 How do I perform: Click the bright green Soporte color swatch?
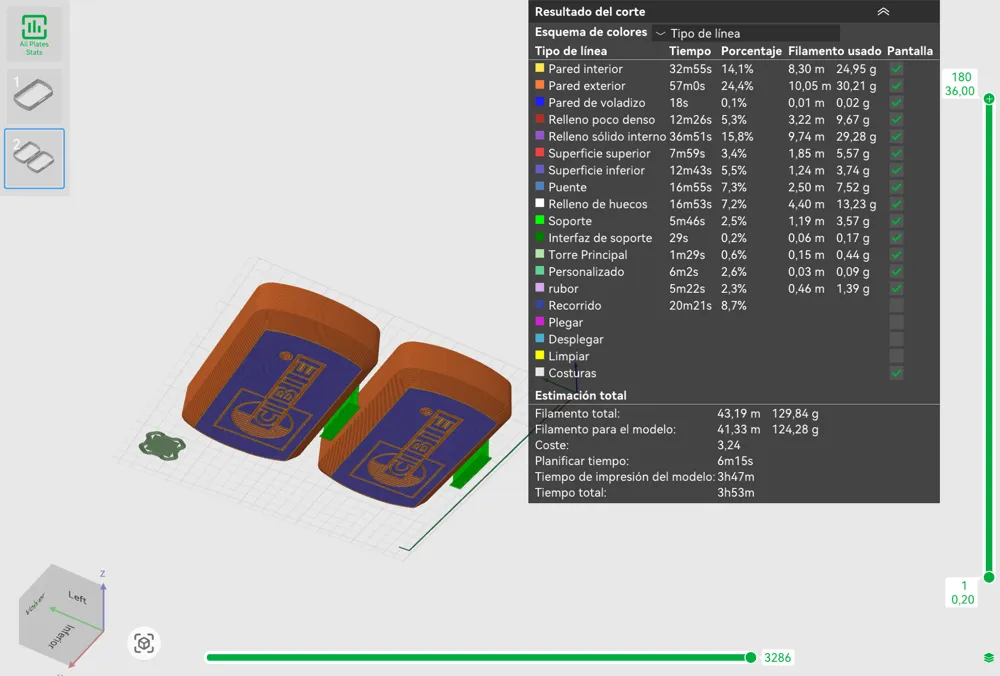tap(540, 220)
